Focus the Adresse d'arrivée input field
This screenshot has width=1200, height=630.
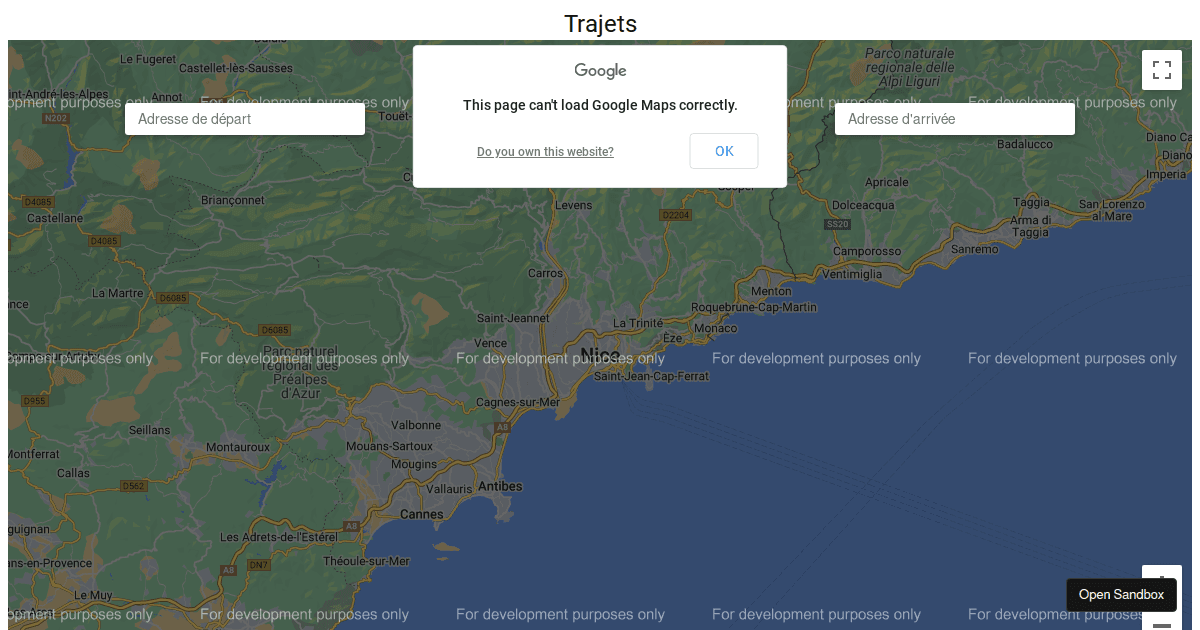point(955,119)
